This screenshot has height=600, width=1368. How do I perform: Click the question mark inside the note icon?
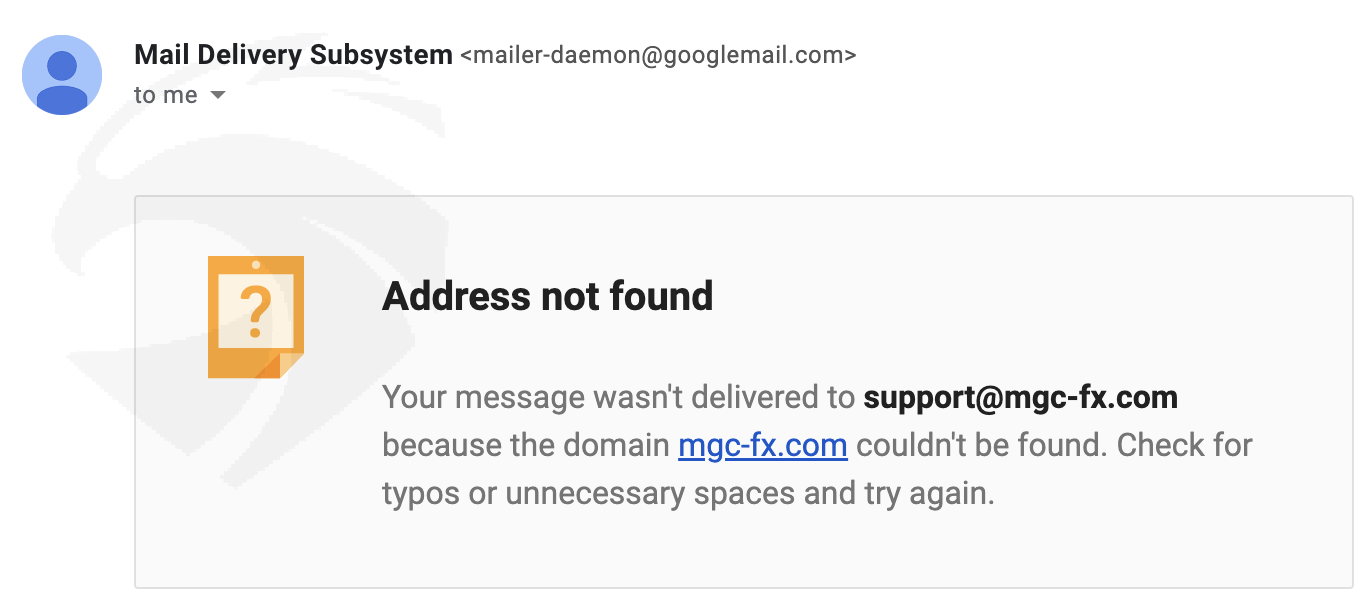tap(255, 312)
